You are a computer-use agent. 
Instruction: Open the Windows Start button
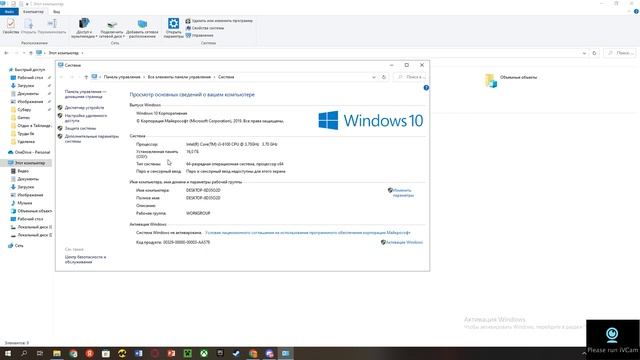8,353
